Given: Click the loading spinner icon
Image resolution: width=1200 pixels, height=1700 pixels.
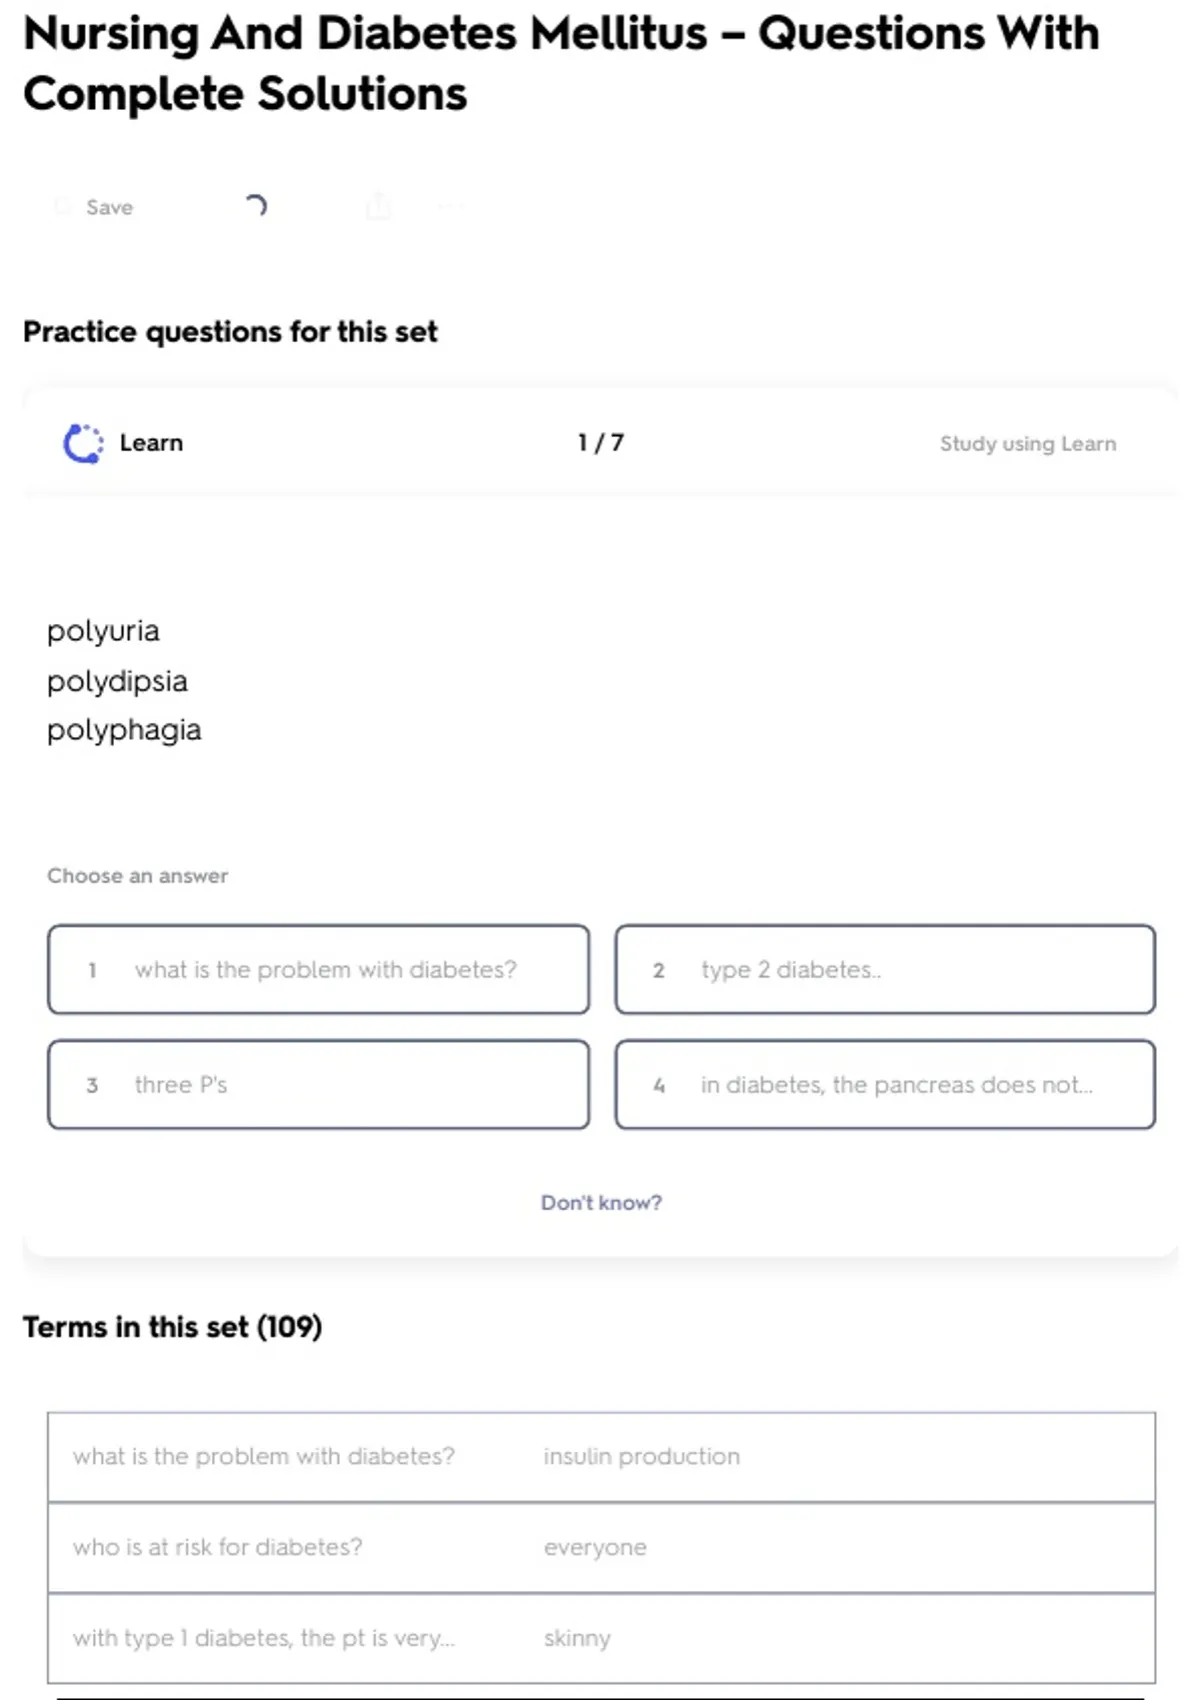Looking at the screenshot, I should (x=256, y=206).
